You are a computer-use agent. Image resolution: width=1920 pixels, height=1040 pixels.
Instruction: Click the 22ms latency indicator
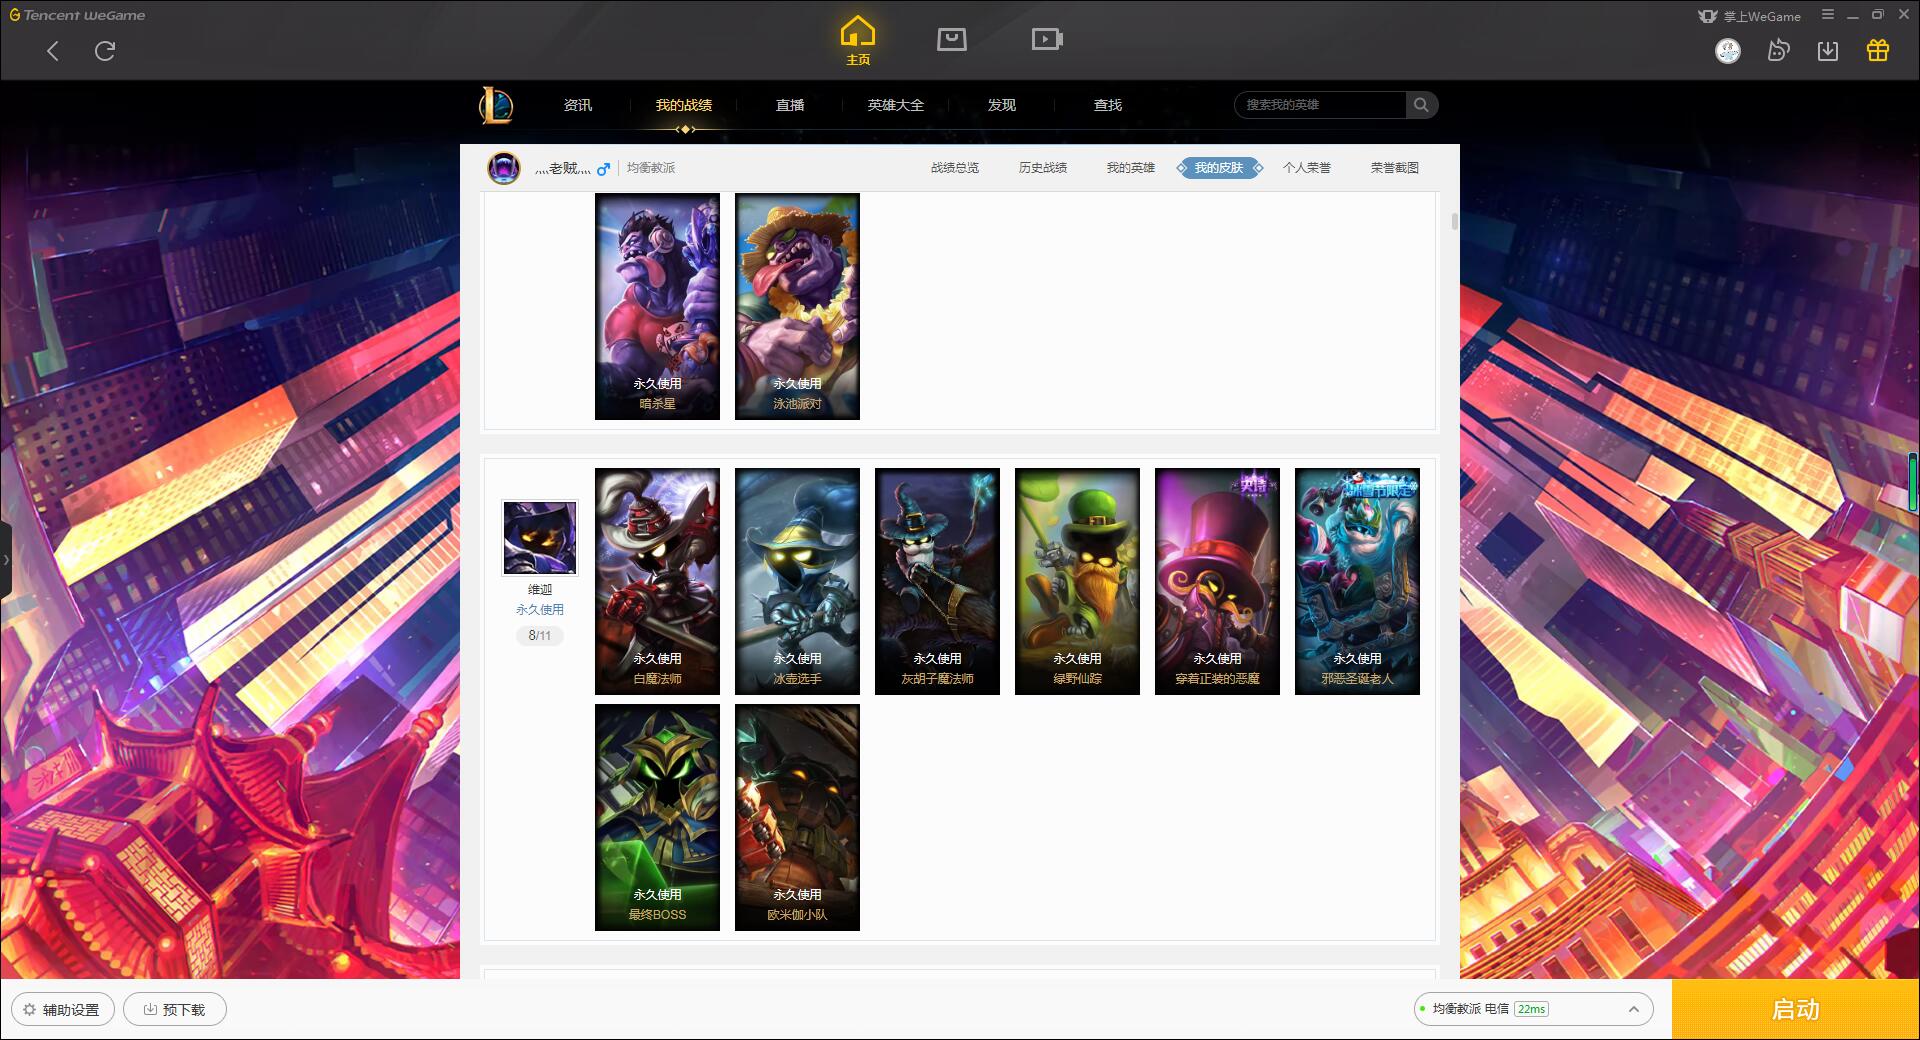(1531, 1009)
